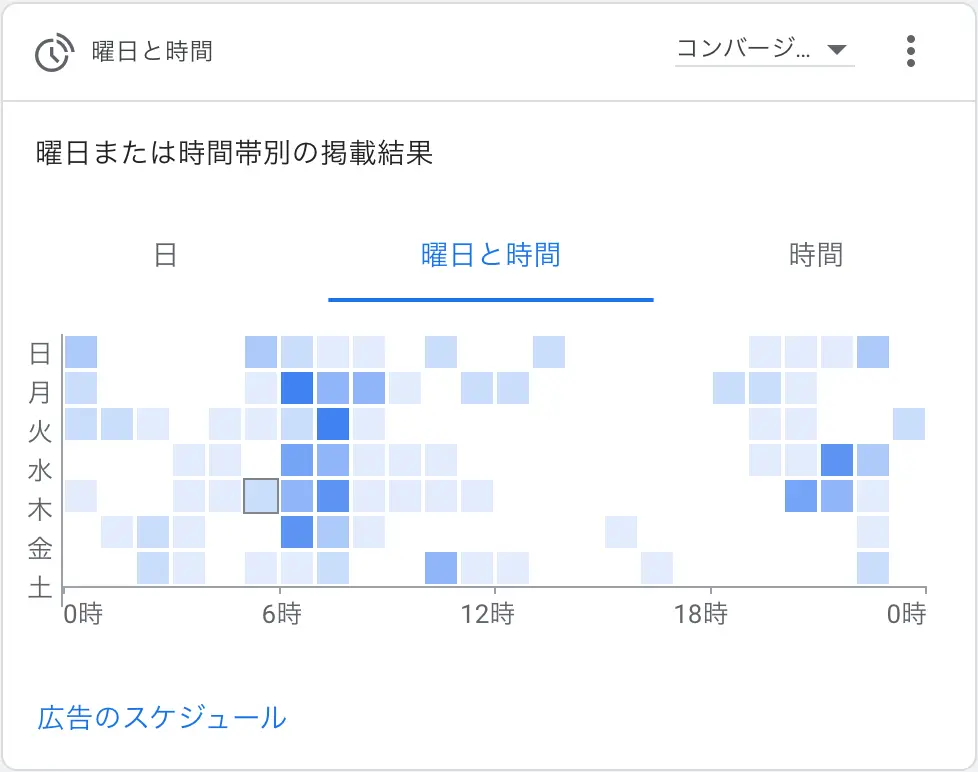This screenshot has height=772, width=978.
Task: Click the dark Tuesday cell near 7時
Action: (x=331, y=424)
